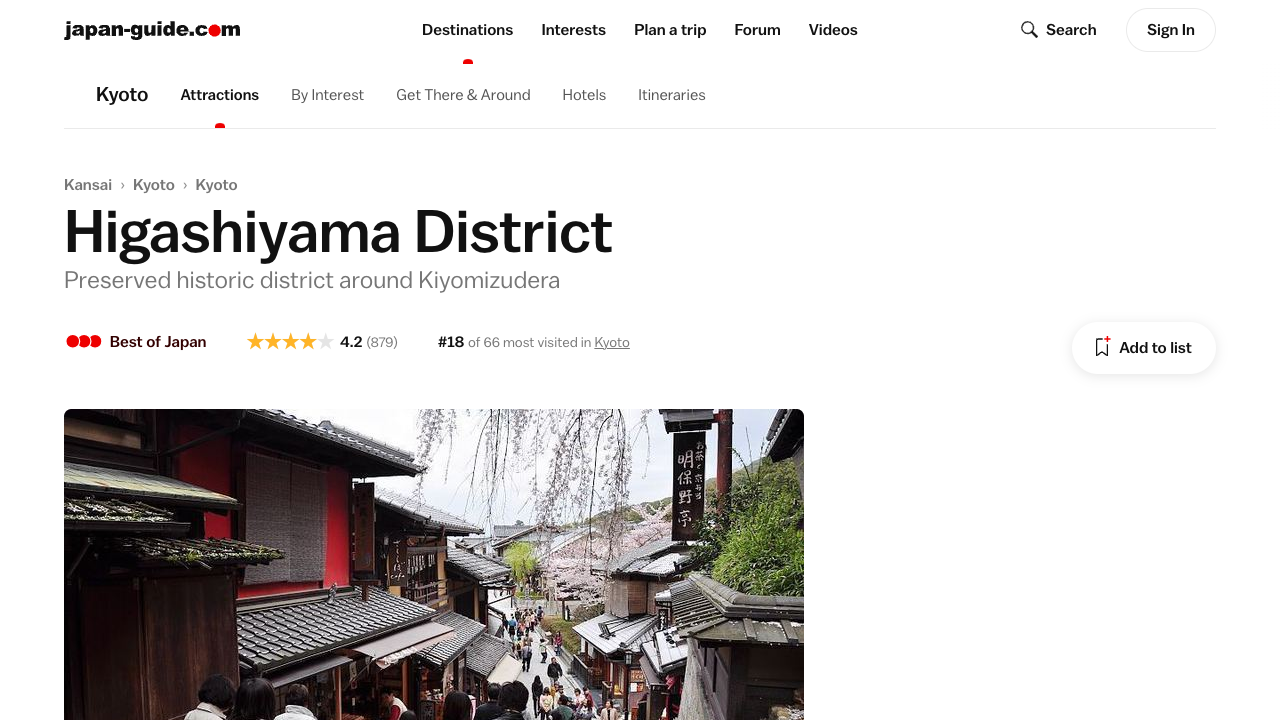
Task: Select the Hotels tab
Action: click(x=584, y=95)
